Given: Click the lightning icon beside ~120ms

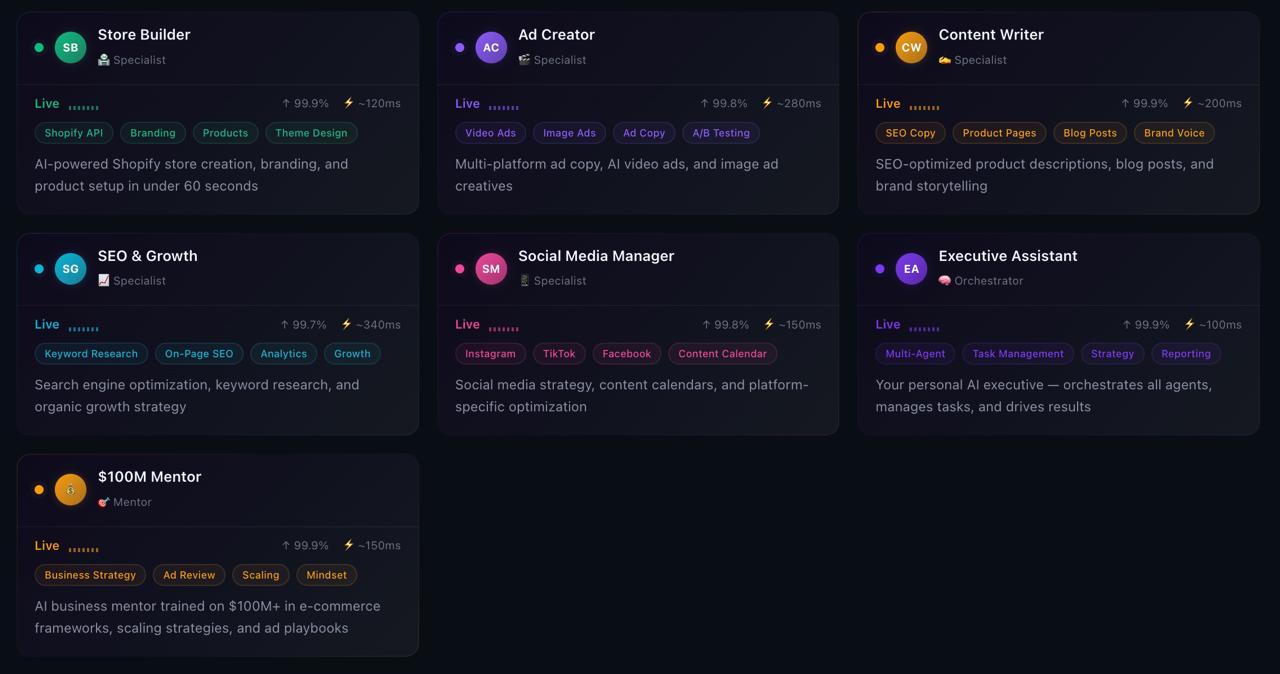Looking at the screenshot, I should pyautogui.click(x=349, y=103).
